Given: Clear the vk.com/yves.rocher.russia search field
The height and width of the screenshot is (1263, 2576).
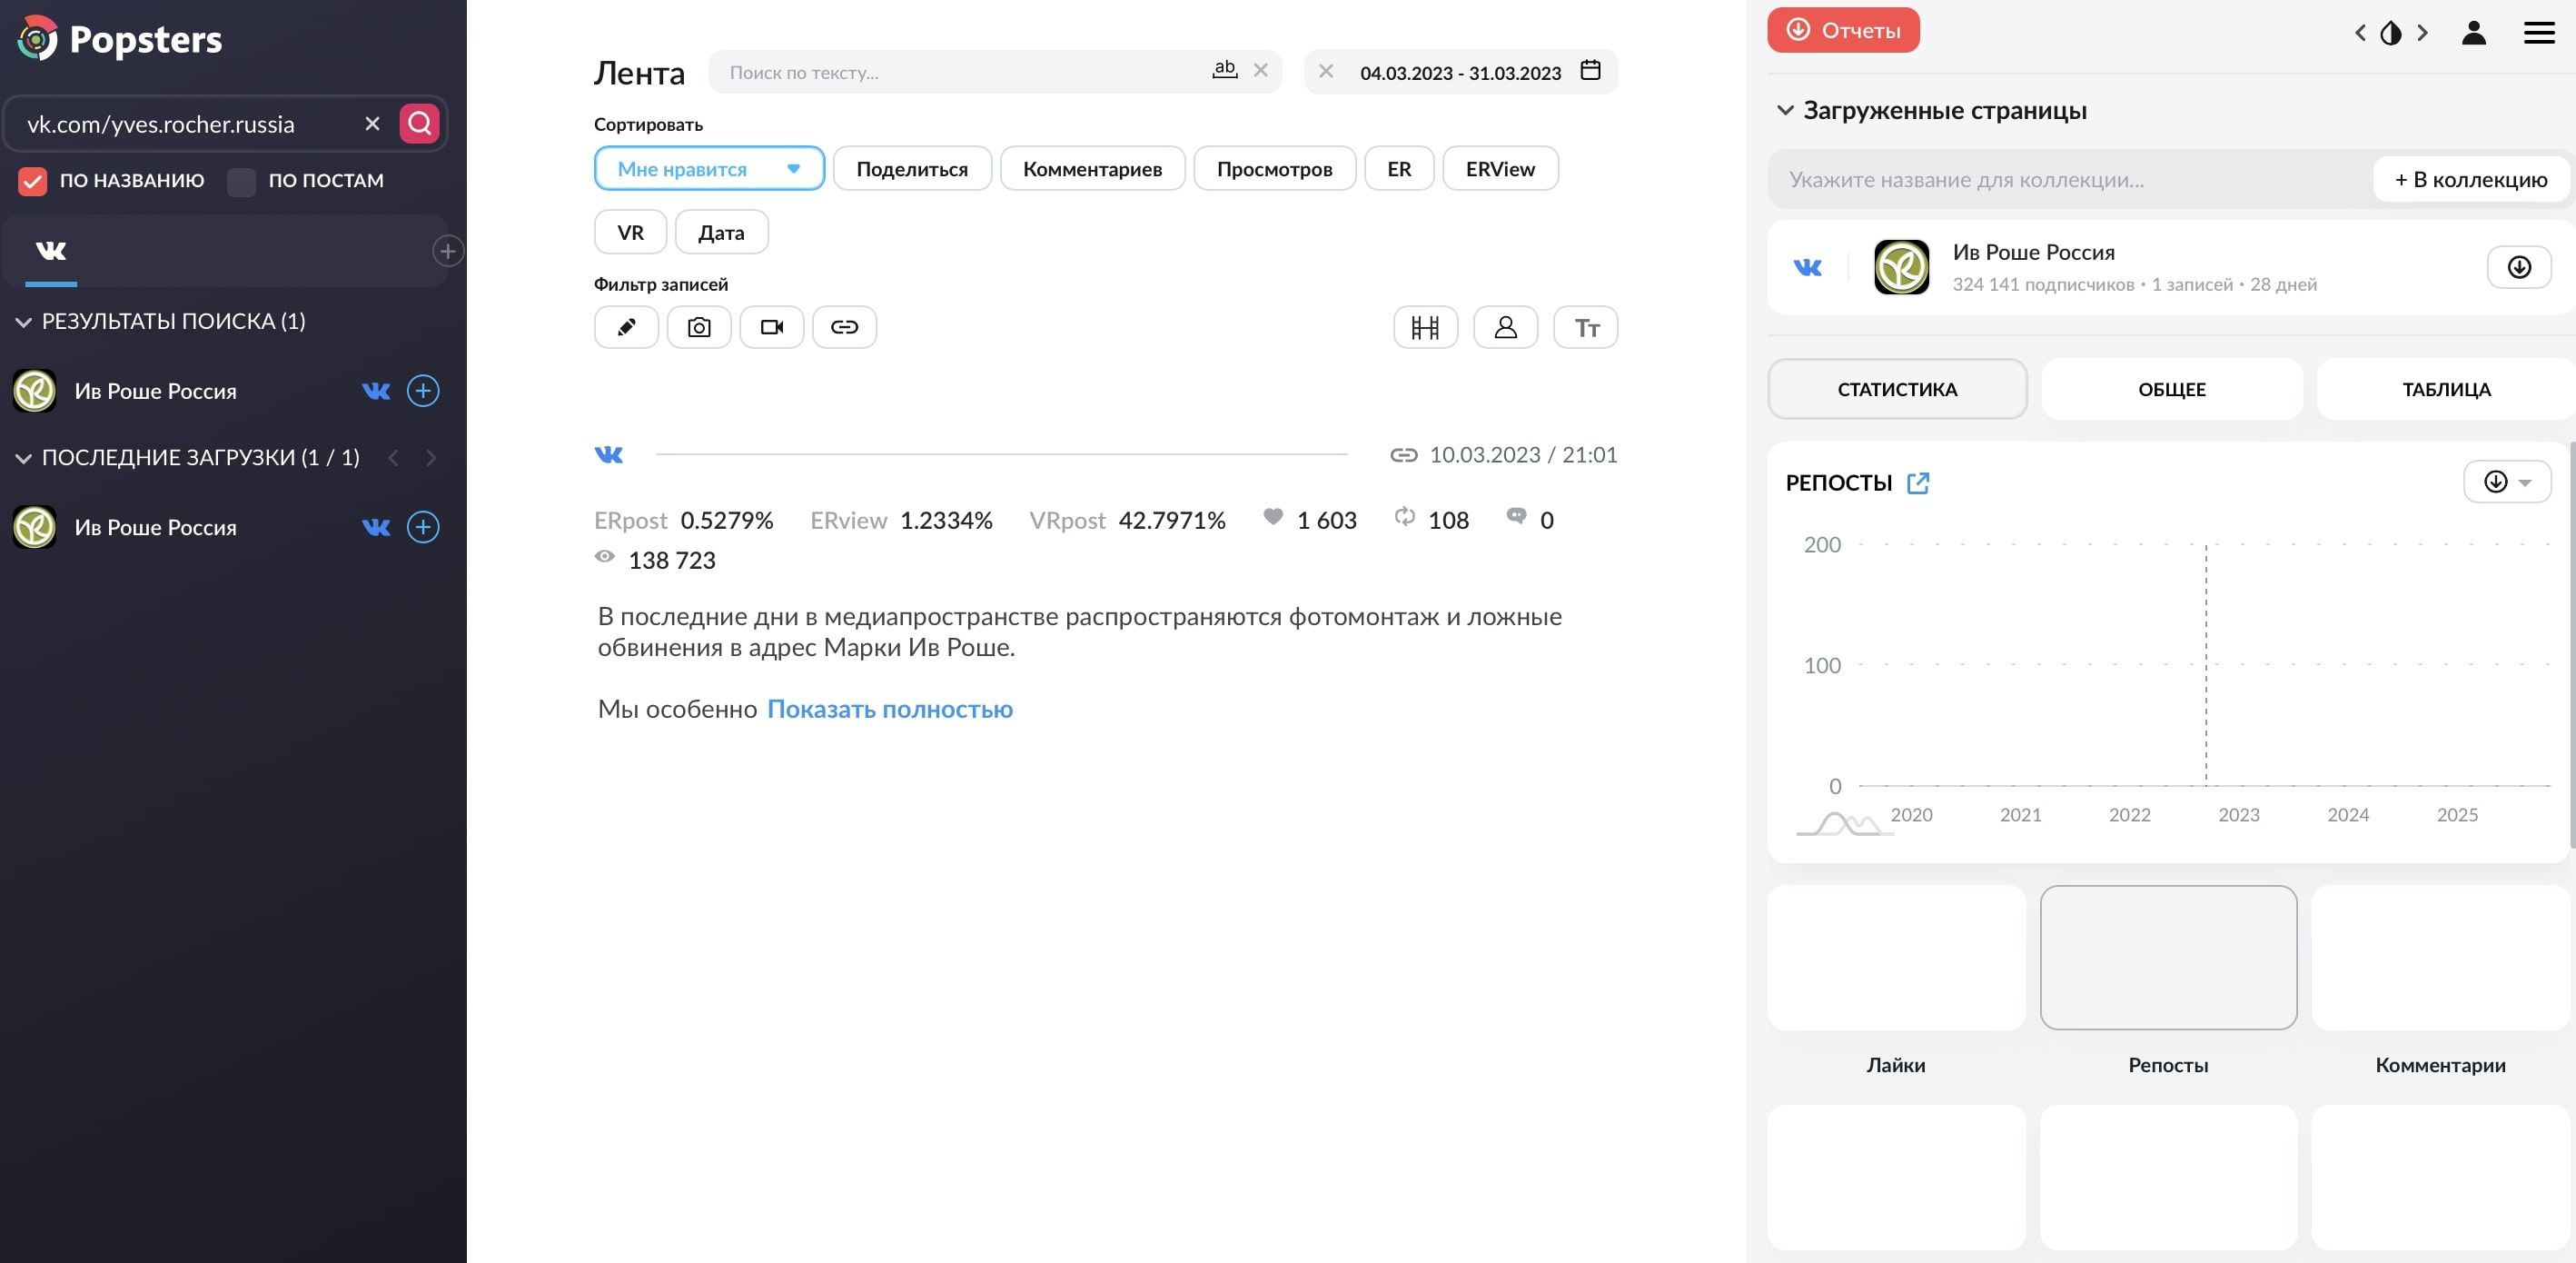Looking at the screenshot, I should pyautogui.click(x=372, y=124).
